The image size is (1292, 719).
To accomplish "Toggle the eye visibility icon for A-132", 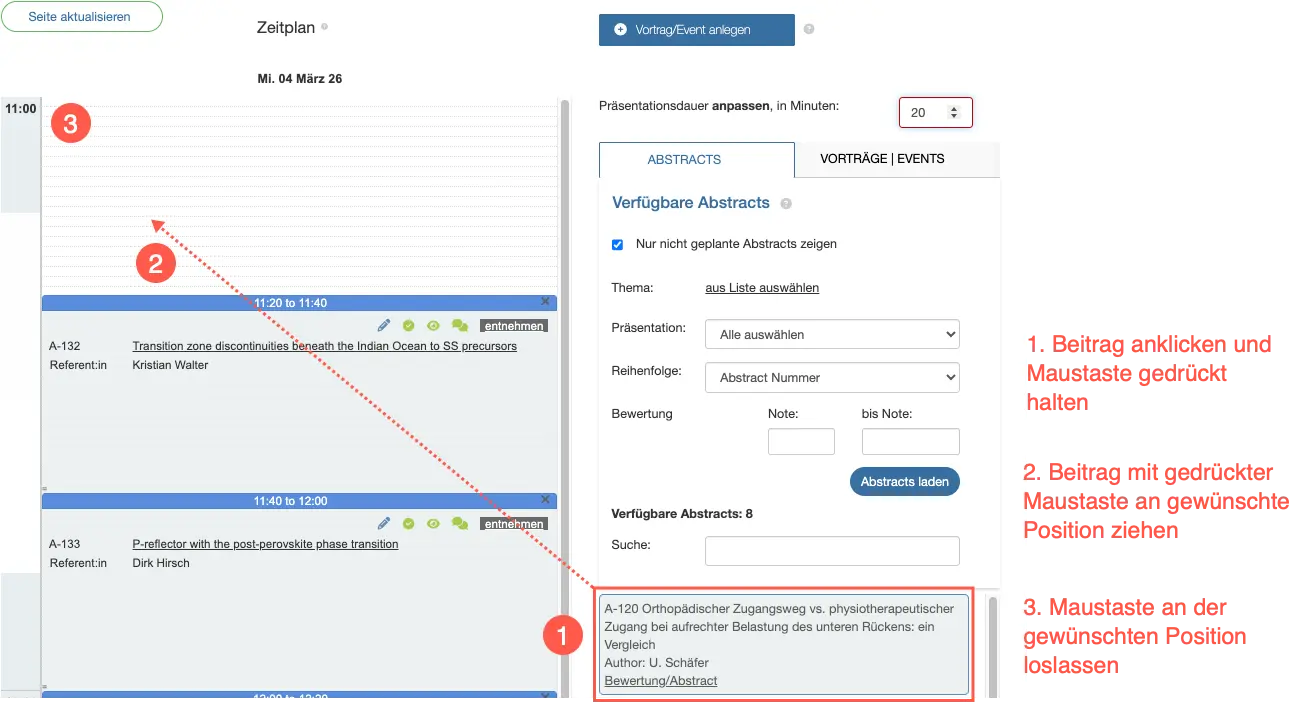I will pos(434,325).
